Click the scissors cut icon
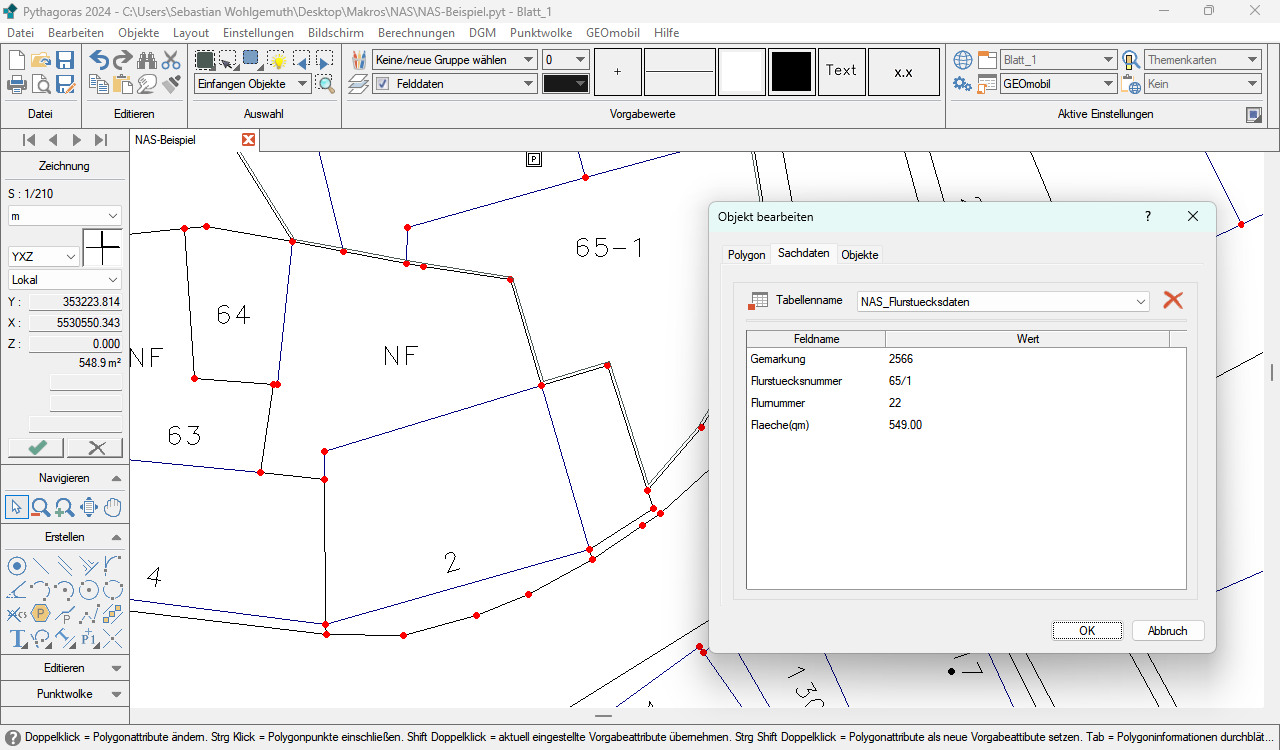The width and height of the screenshot is (1280, 750). pos(171,60)
